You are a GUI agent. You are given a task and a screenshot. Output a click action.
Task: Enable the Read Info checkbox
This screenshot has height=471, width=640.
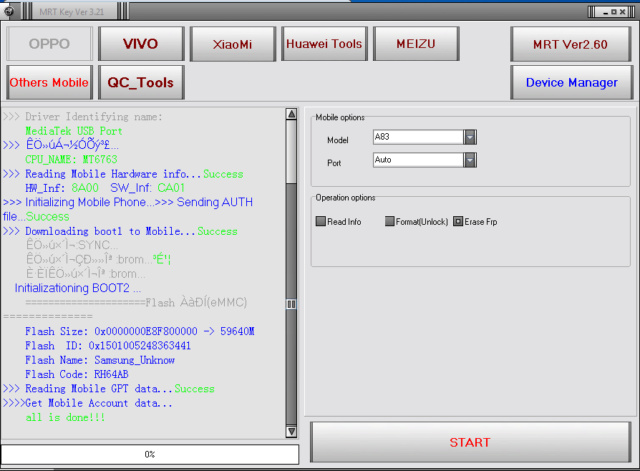(321, 221)
